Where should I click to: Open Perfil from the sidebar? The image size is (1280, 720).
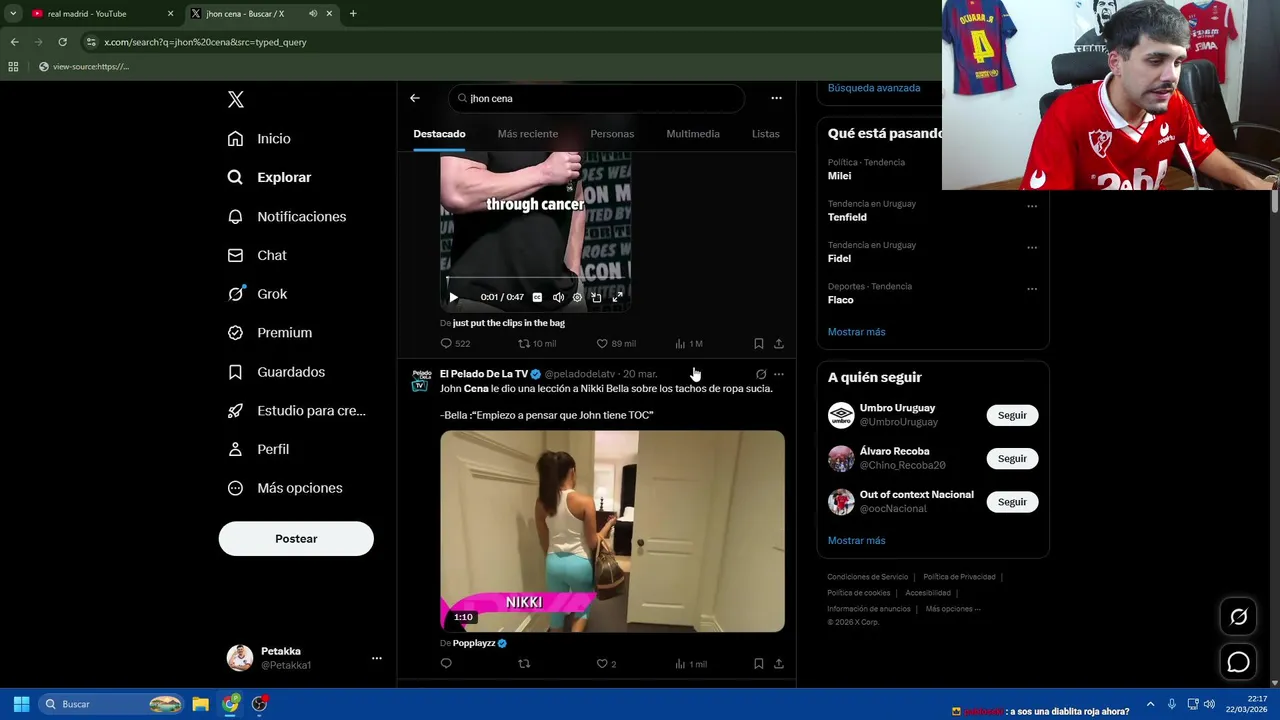tap(258, 449)
